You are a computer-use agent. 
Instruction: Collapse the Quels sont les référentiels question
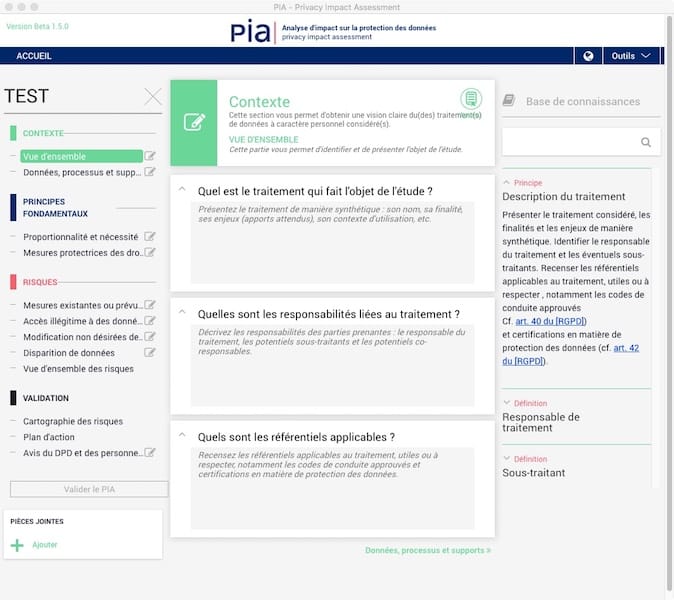pos(182,435)
